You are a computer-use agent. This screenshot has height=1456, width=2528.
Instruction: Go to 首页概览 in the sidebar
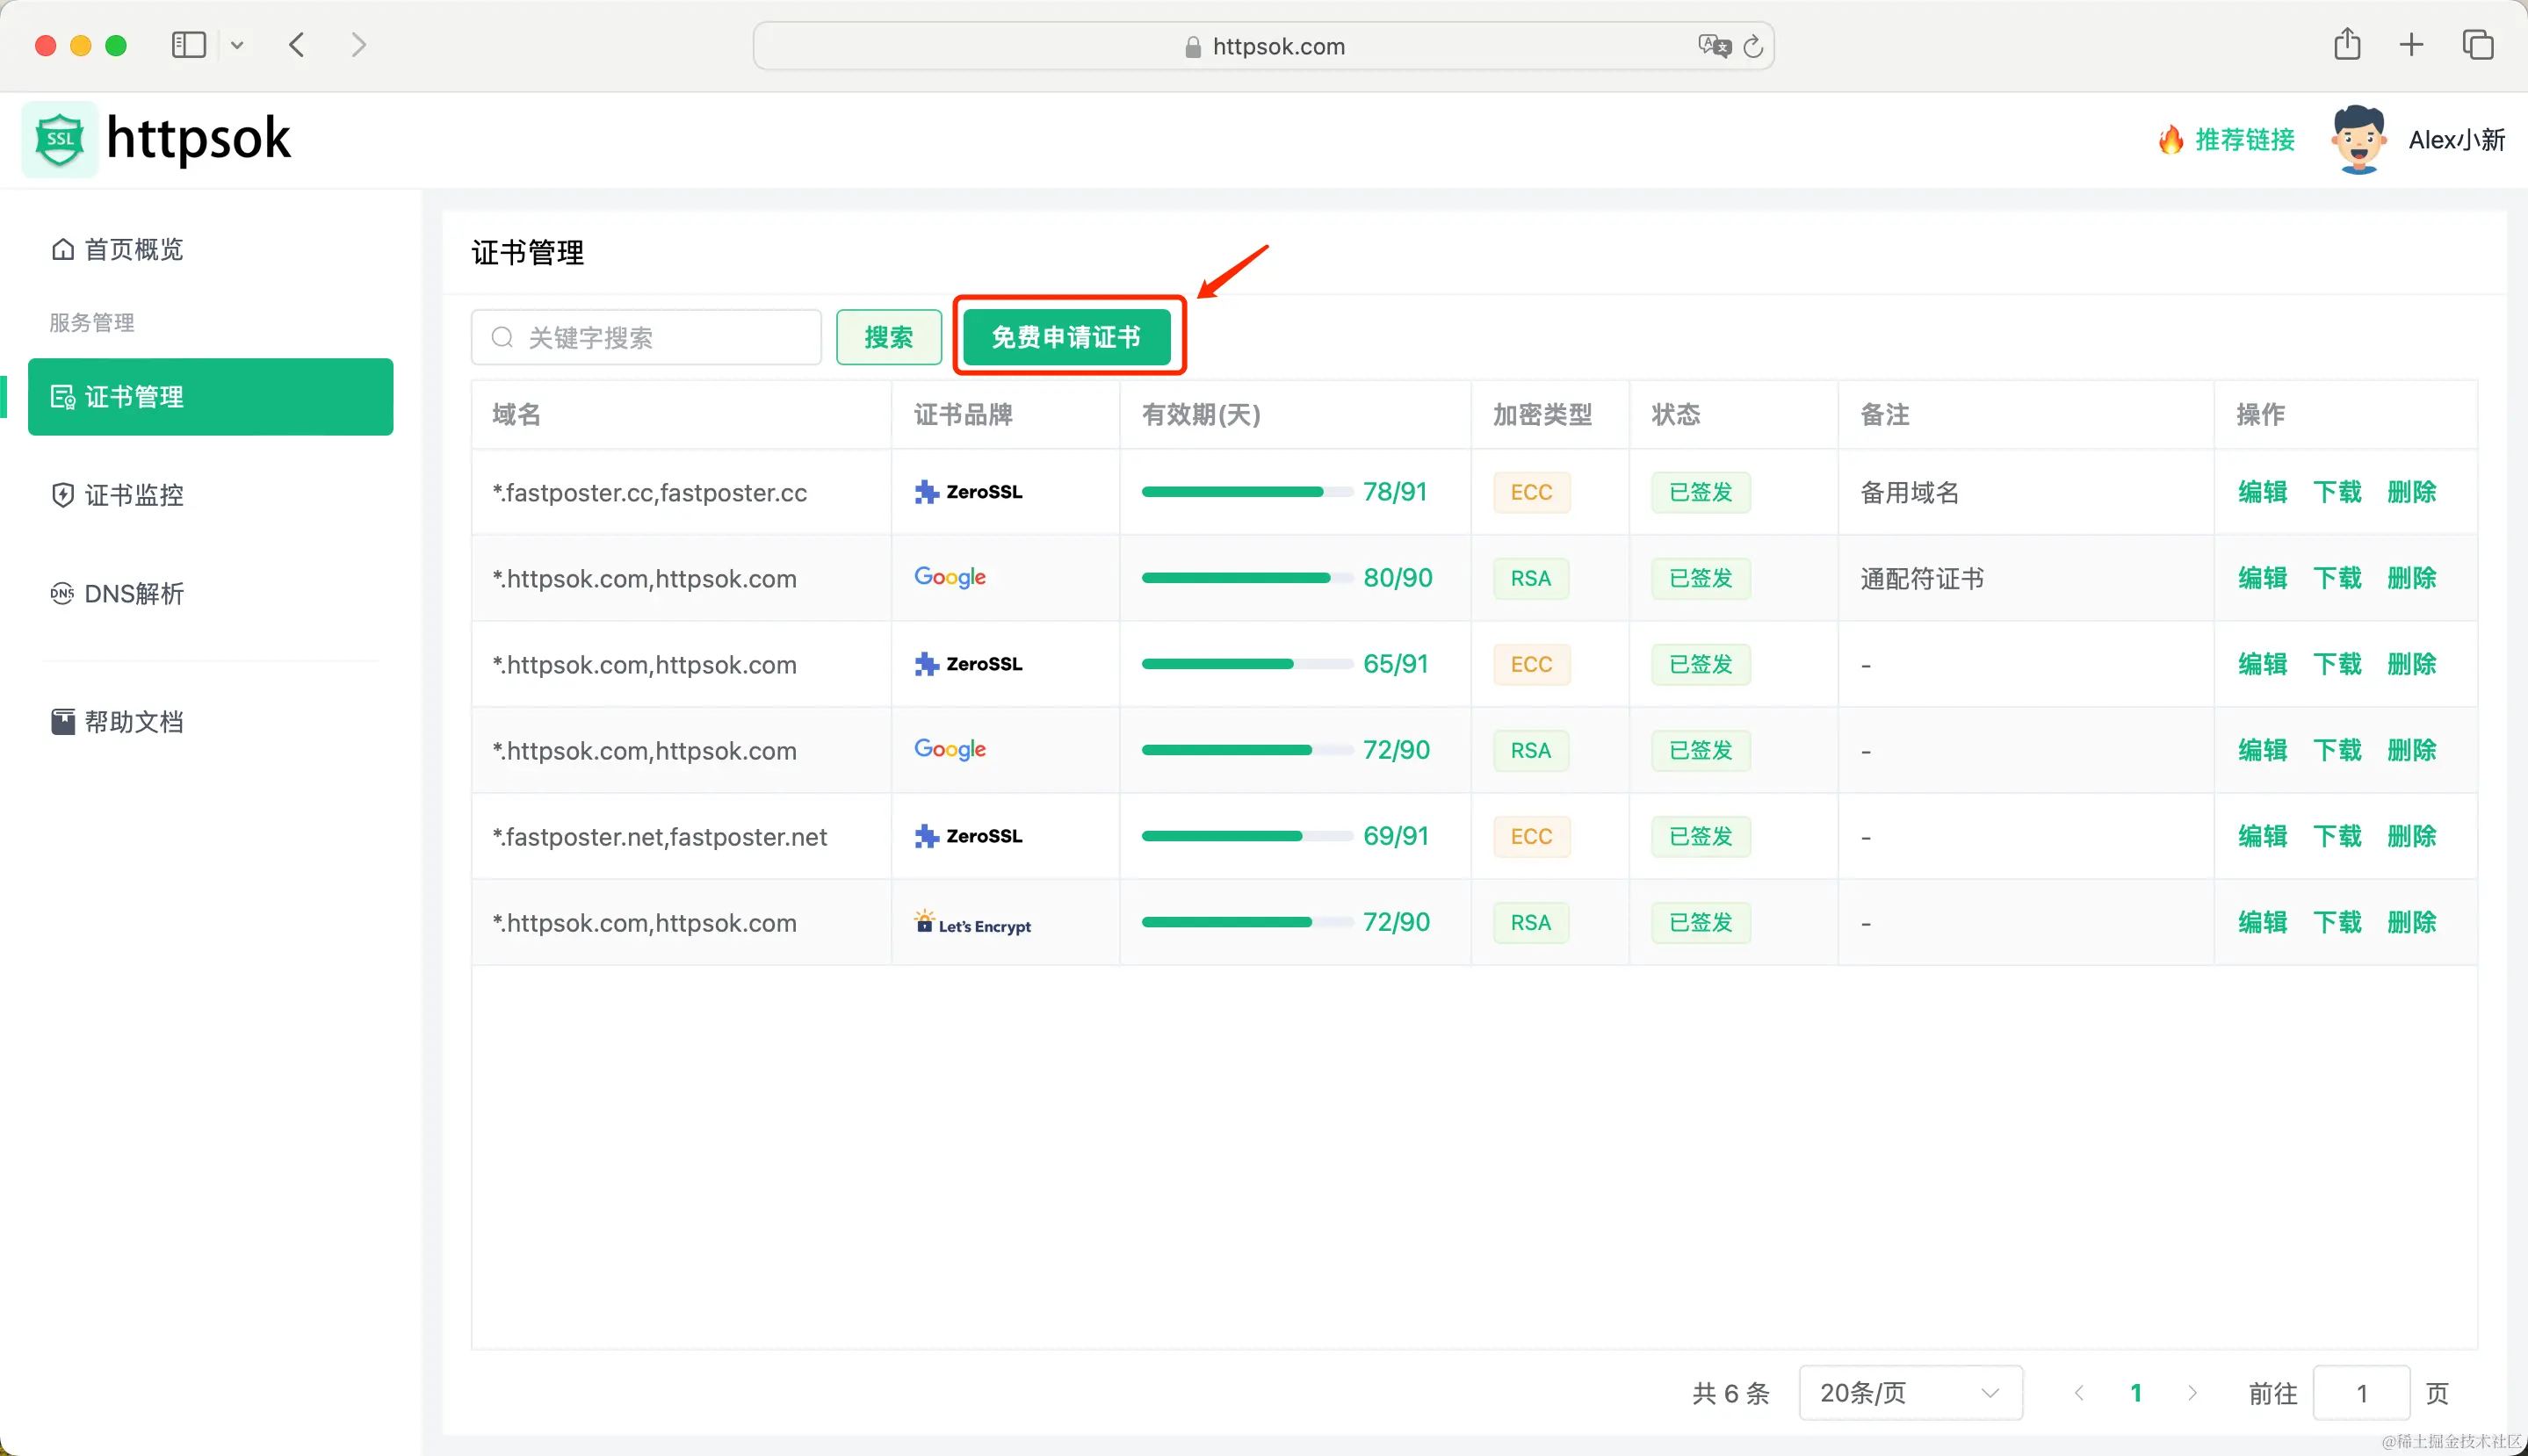click(x=133, y=249)
